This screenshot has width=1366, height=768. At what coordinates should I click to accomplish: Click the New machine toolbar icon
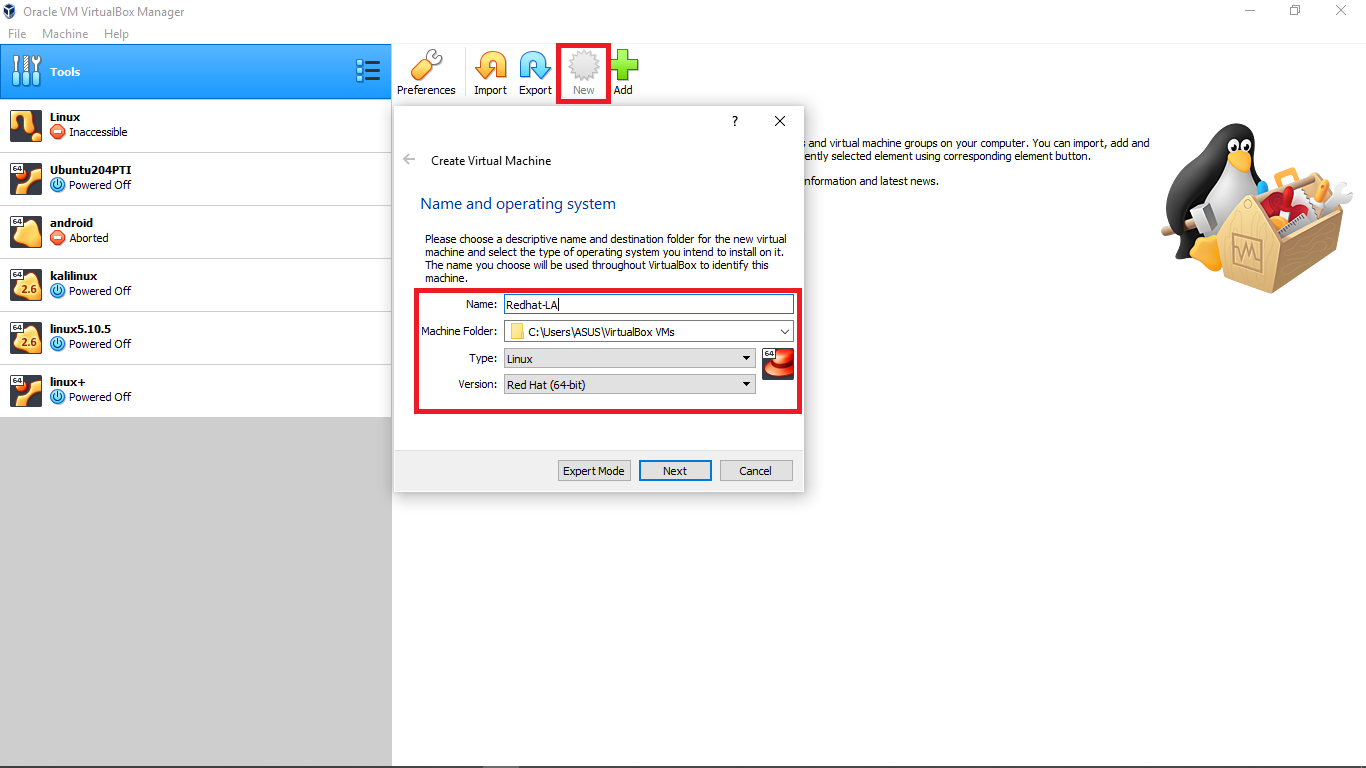(x=583, y=66)
